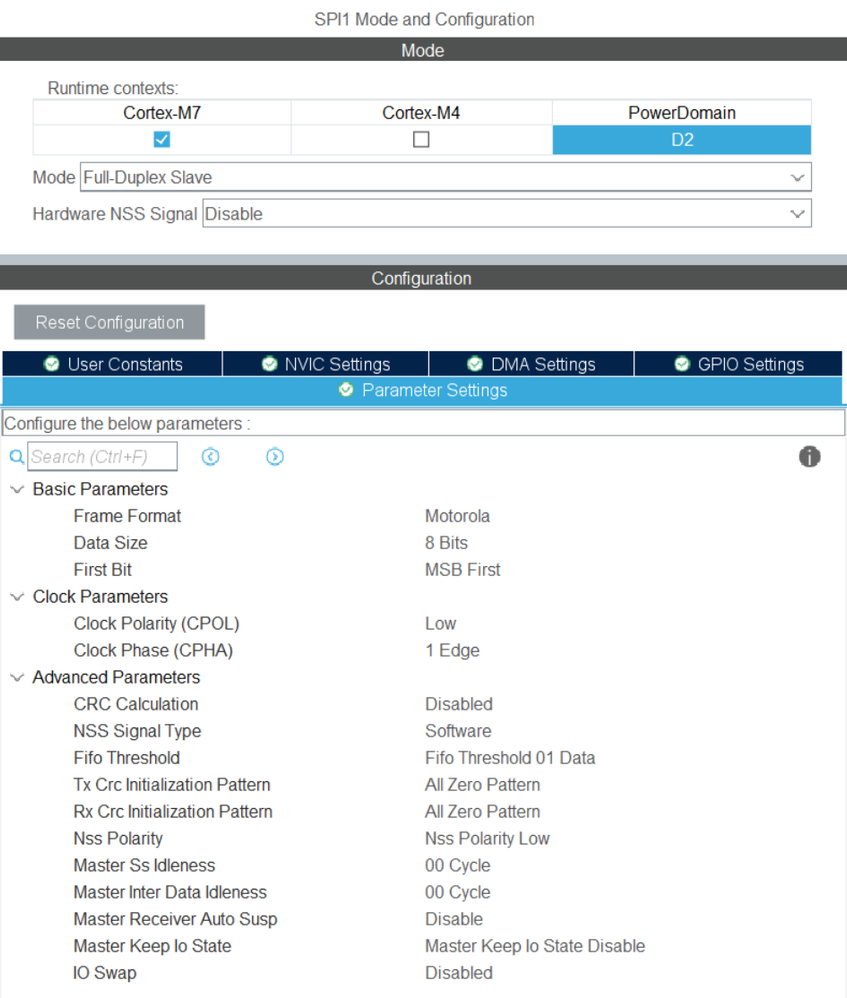847x998 pixels.
Task: Click the Clock Phase value 1 Edge
Action: [452, 650]
